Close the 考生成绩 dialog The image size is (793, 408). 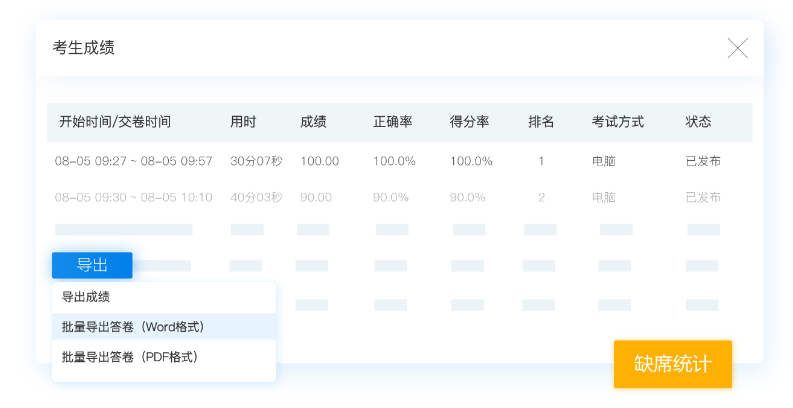pyautogui.click(x=737, y=48)
